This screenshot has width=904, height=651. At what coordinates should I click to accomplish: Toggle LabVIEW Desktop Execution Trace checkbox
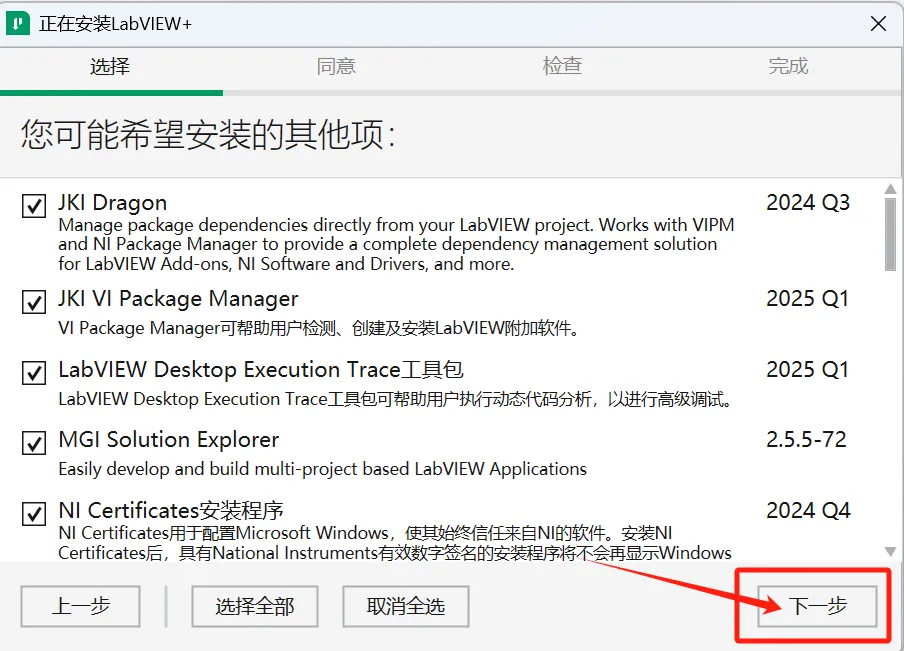point(34,372)
